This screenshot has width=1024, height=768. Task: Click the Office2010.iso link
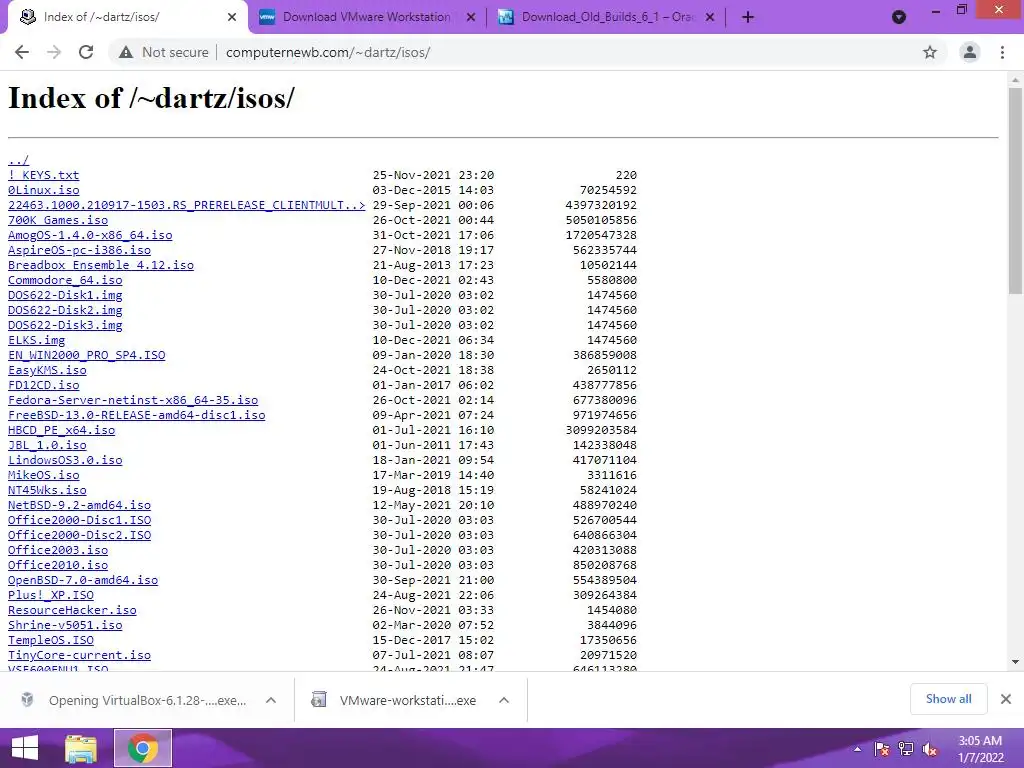tap(57, 566)
